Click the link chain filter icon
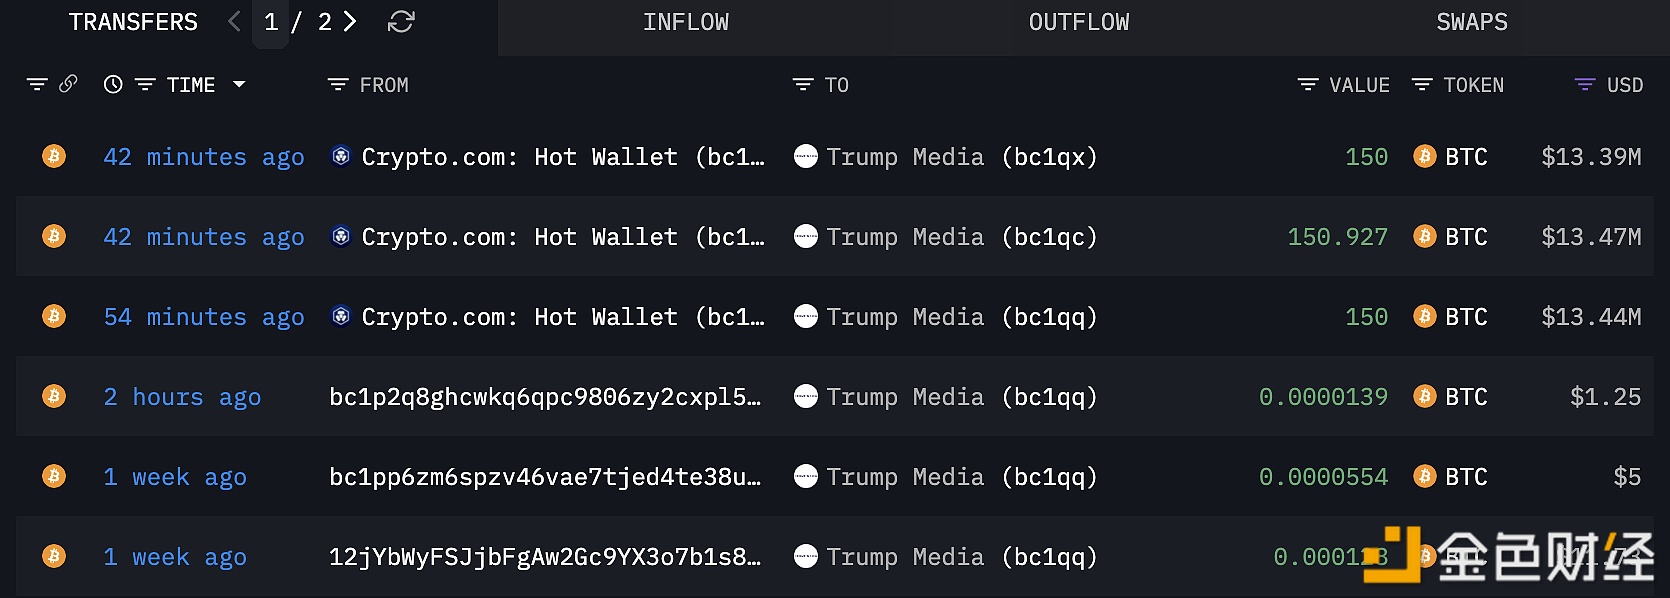The height and width of the screenshot is (598, 1670). (68, 85)
